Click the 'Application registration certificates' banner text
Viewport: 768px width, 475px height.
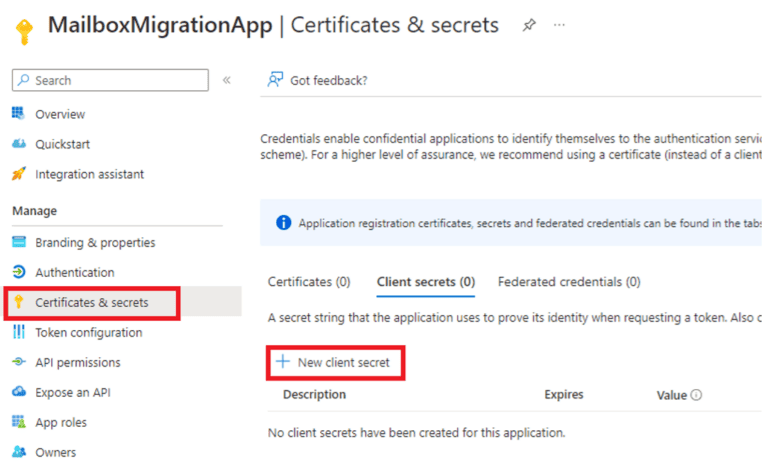pyautogui.click(x=530, y=223)
